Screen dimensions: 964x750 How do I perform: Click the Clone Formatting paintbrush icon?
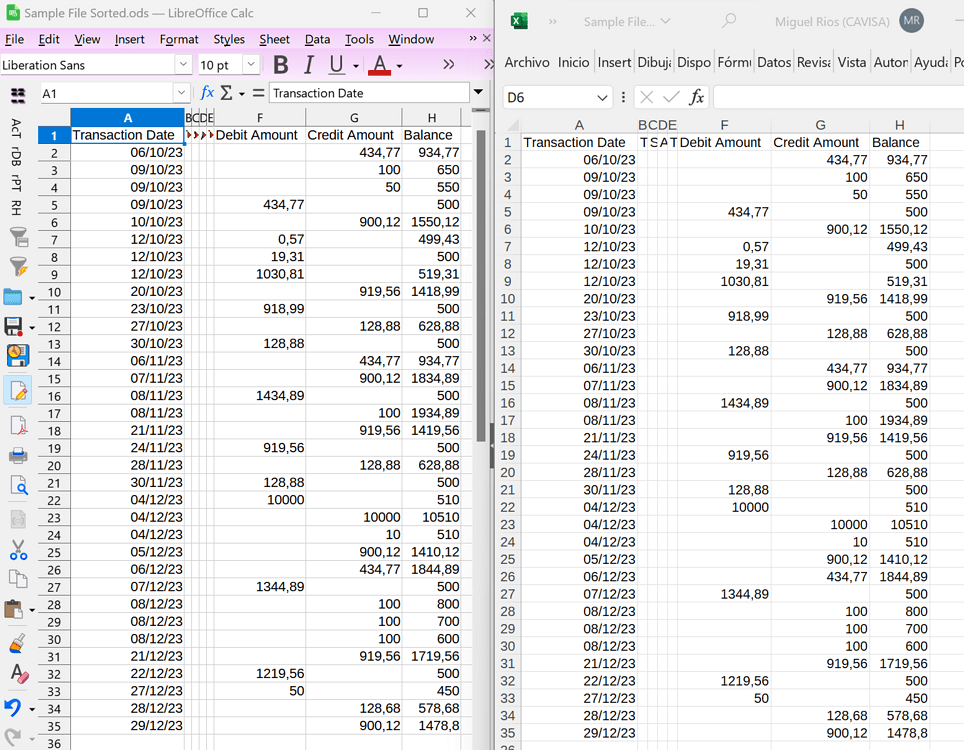pos(18,643)
